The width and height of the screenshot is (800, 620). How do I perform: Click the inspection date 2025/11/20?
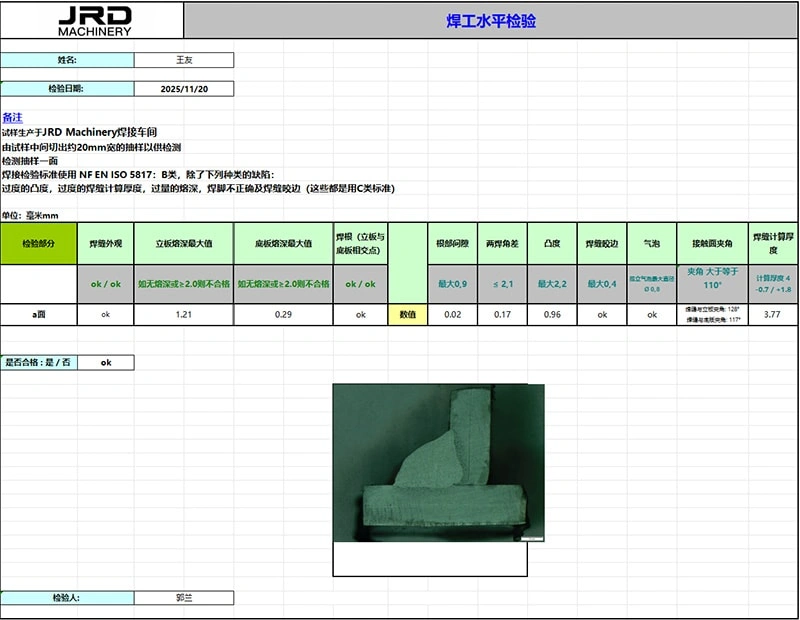(x=185, y=88)
